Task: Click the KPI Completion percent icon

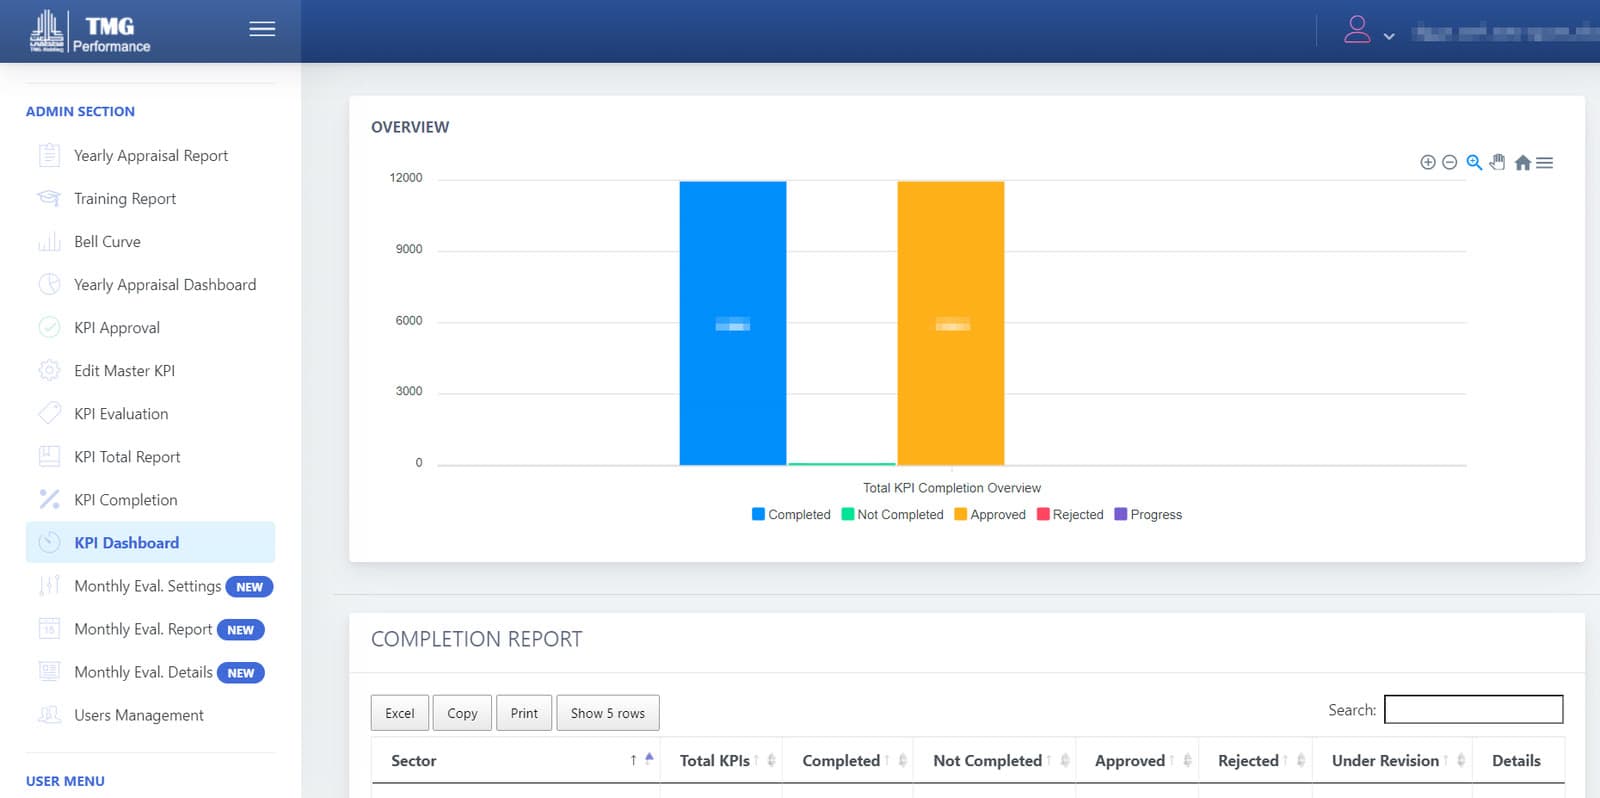Action: click(49, 499)
